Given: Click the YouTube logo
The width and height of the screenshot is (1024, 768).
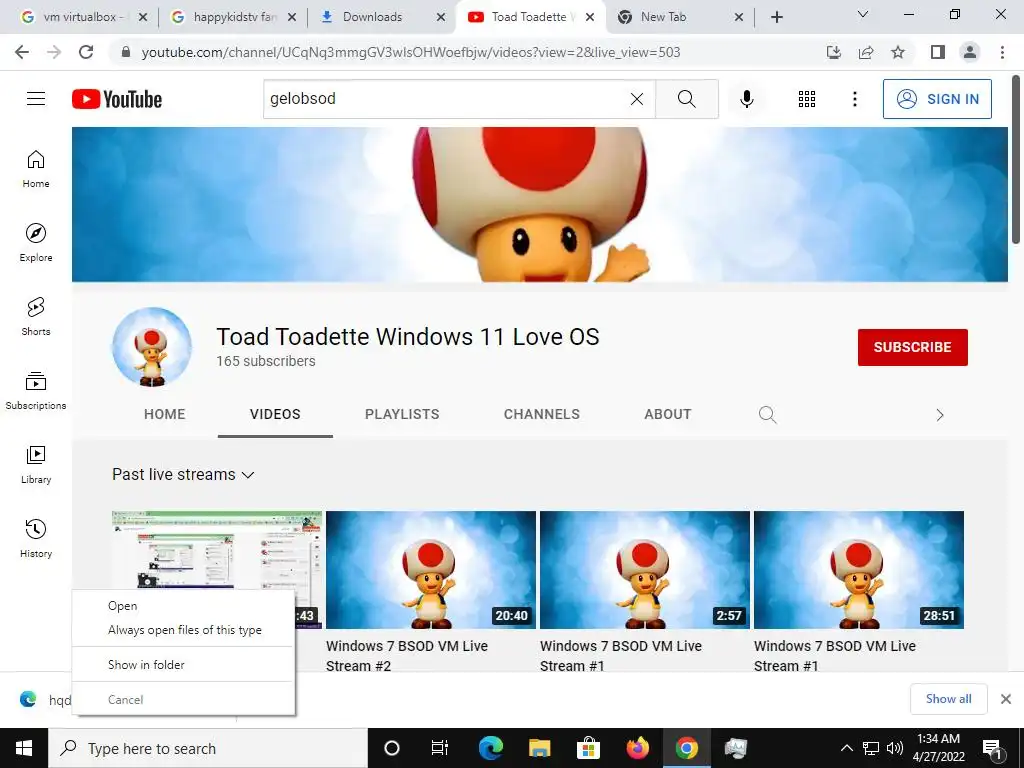Looking at the screenshot, I should (117, 99).
